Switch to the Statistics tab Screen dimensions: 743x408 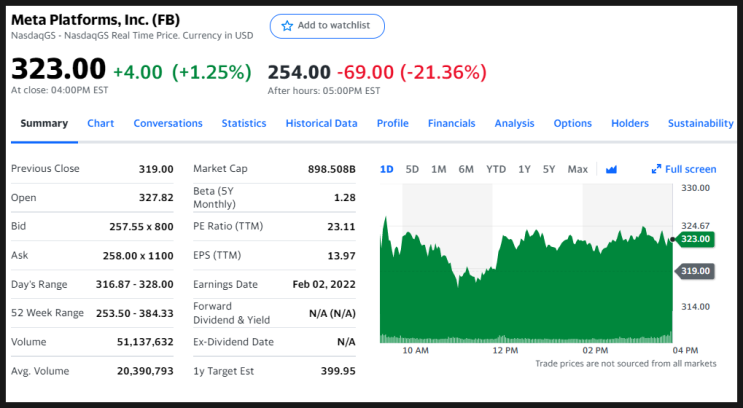pyautogui.click(x=244, y=123)
